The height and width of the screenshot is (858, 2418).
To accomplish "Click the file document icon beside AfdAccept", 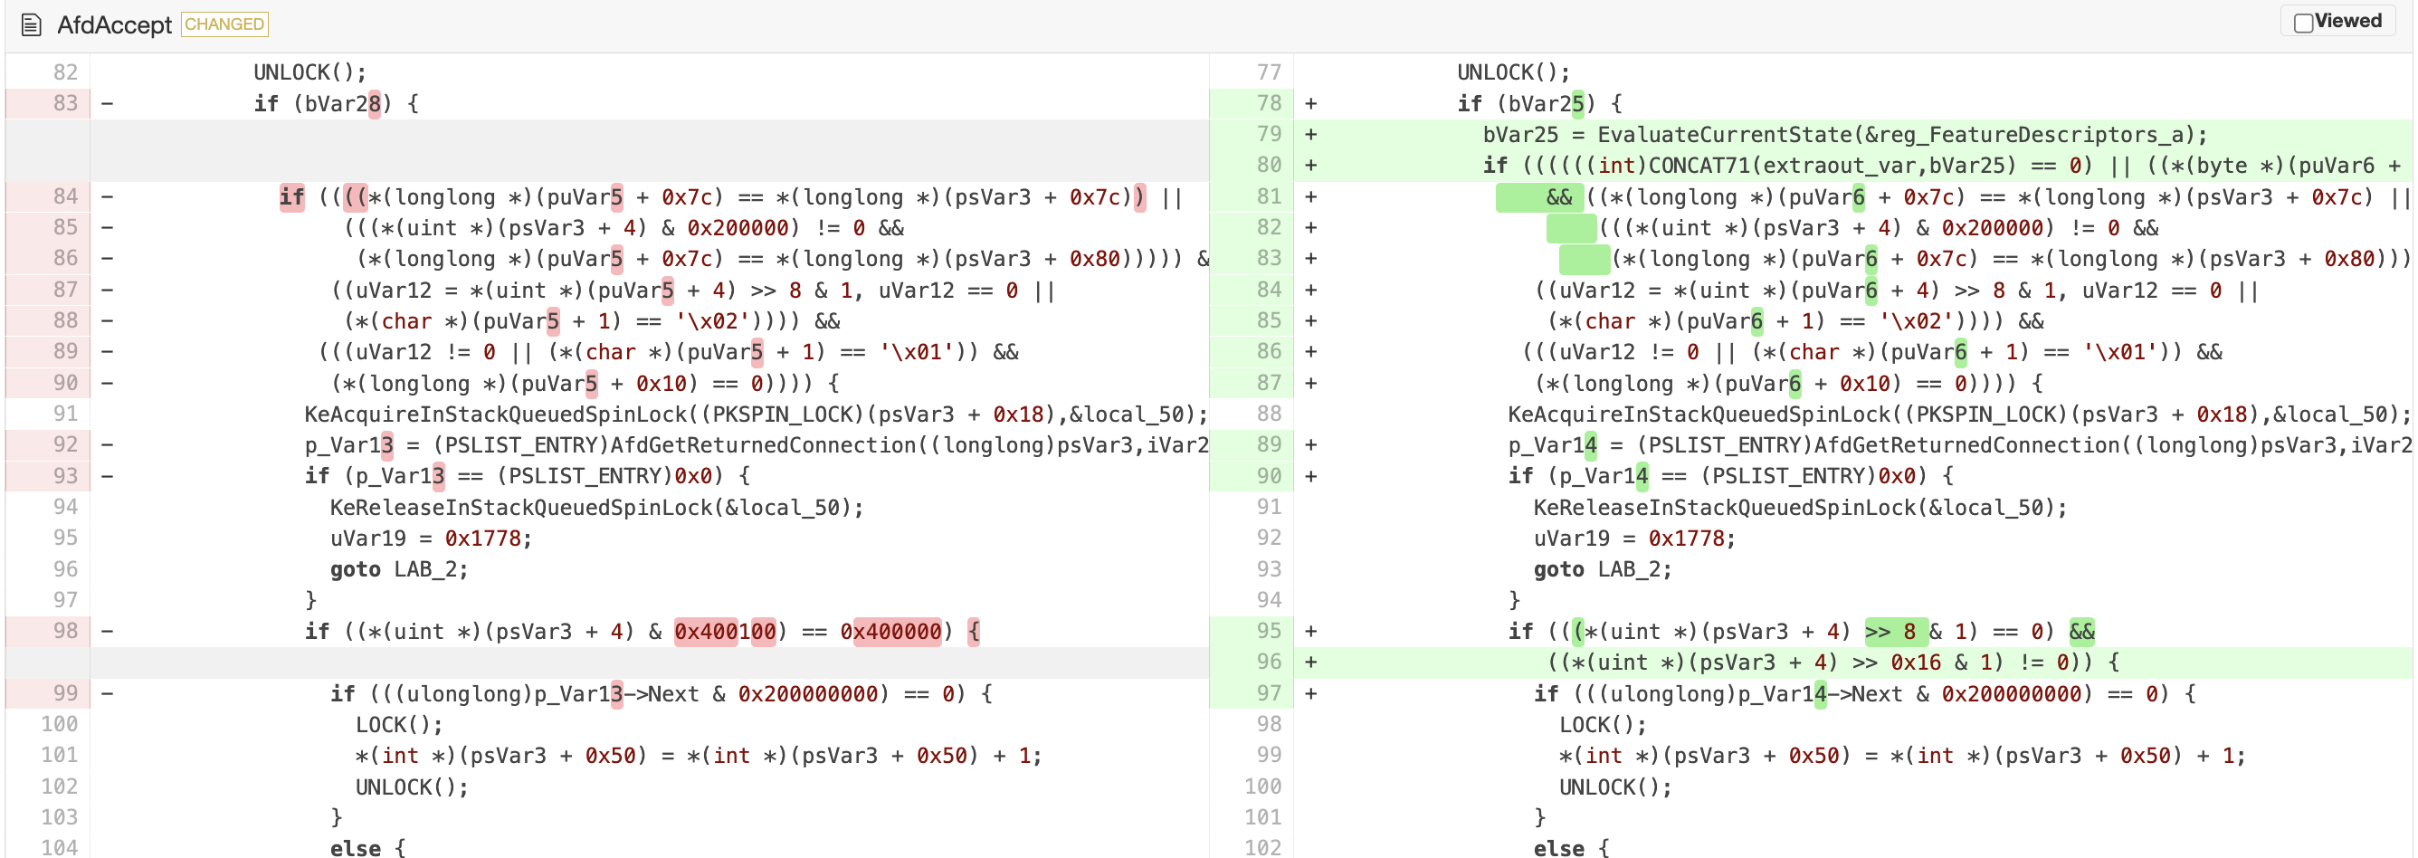I will point(31,25).
